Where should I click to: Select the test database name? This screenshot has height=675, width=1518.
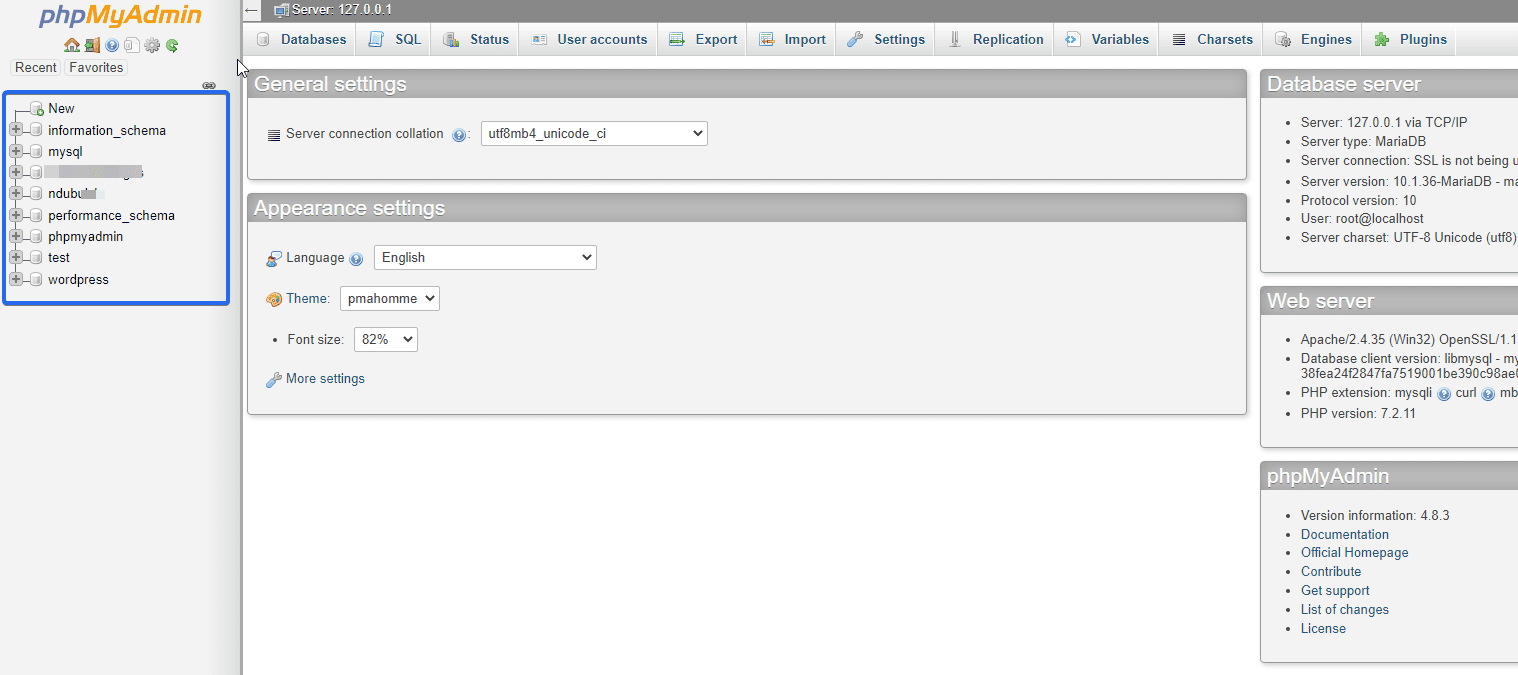pyautogui.click(x=59, y=258)
